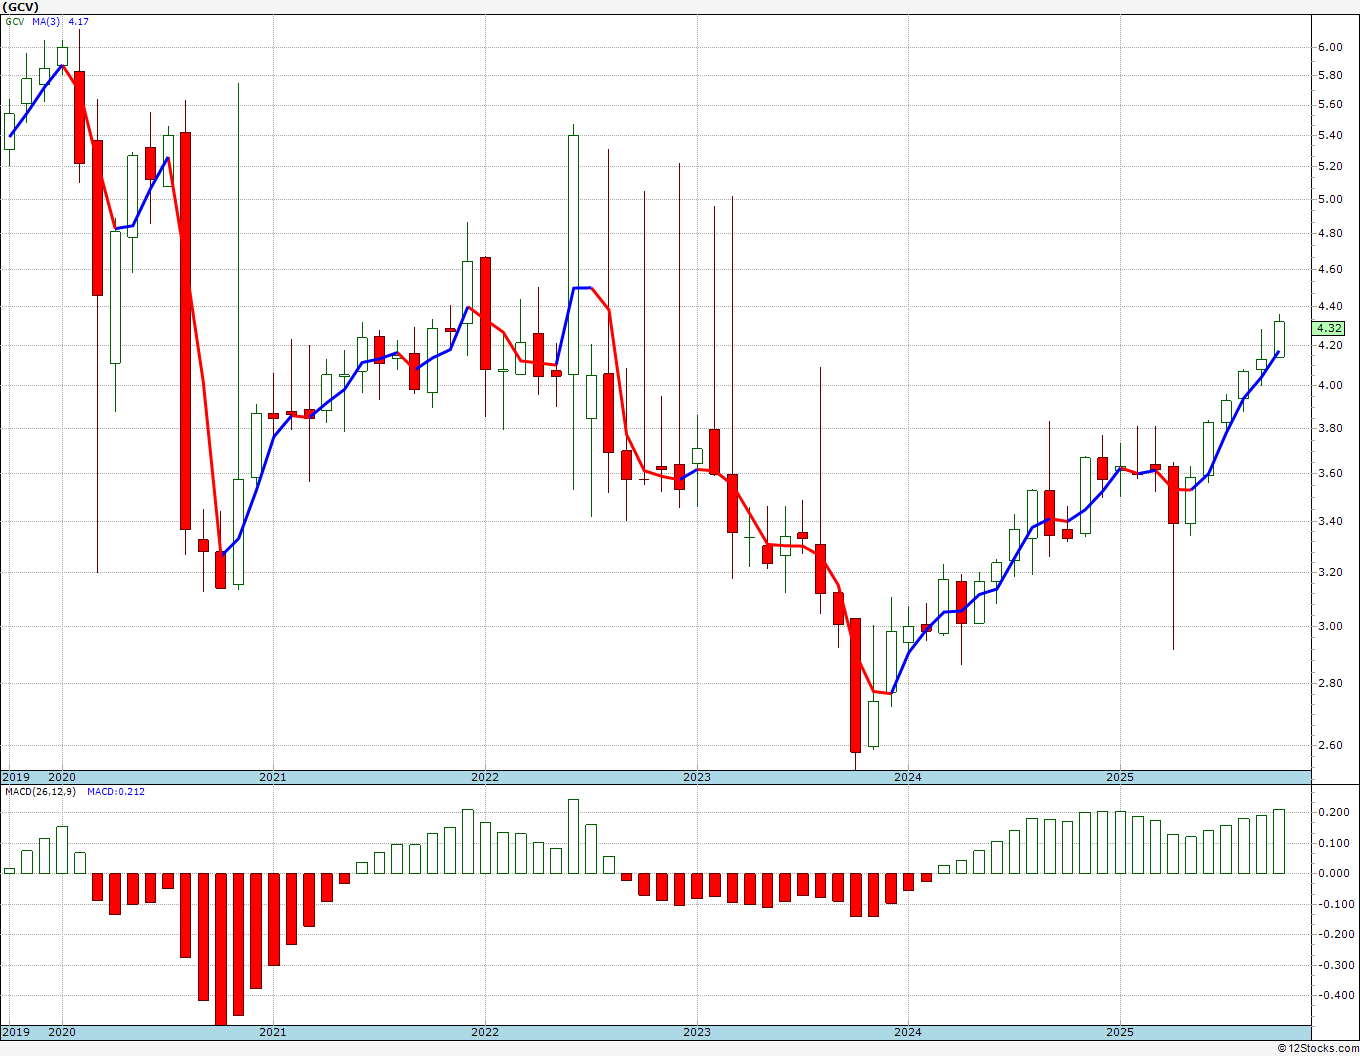Click 2022 on the price chart time axis
The image size is (1360, 1056).
(485, 777)
